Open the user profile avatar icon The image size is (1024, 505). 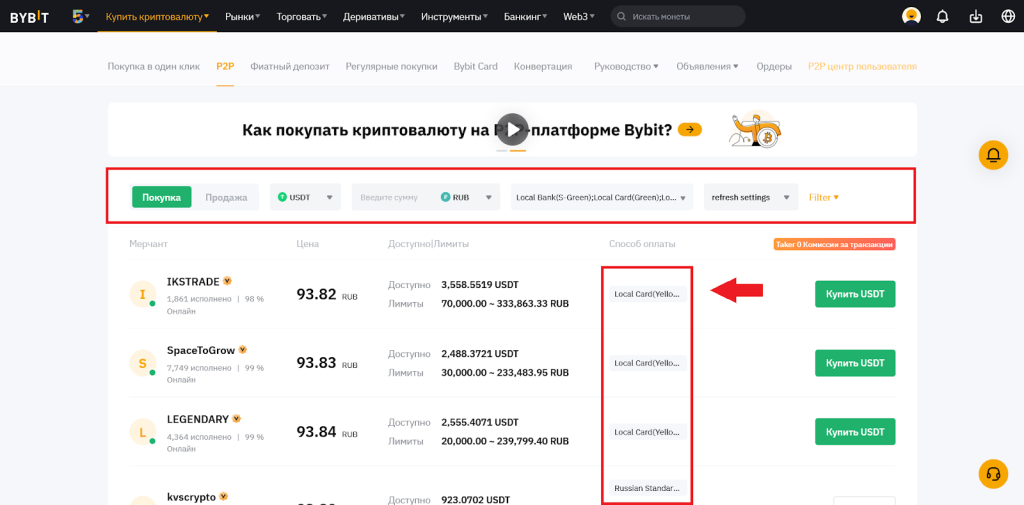(x=911, y=16)
